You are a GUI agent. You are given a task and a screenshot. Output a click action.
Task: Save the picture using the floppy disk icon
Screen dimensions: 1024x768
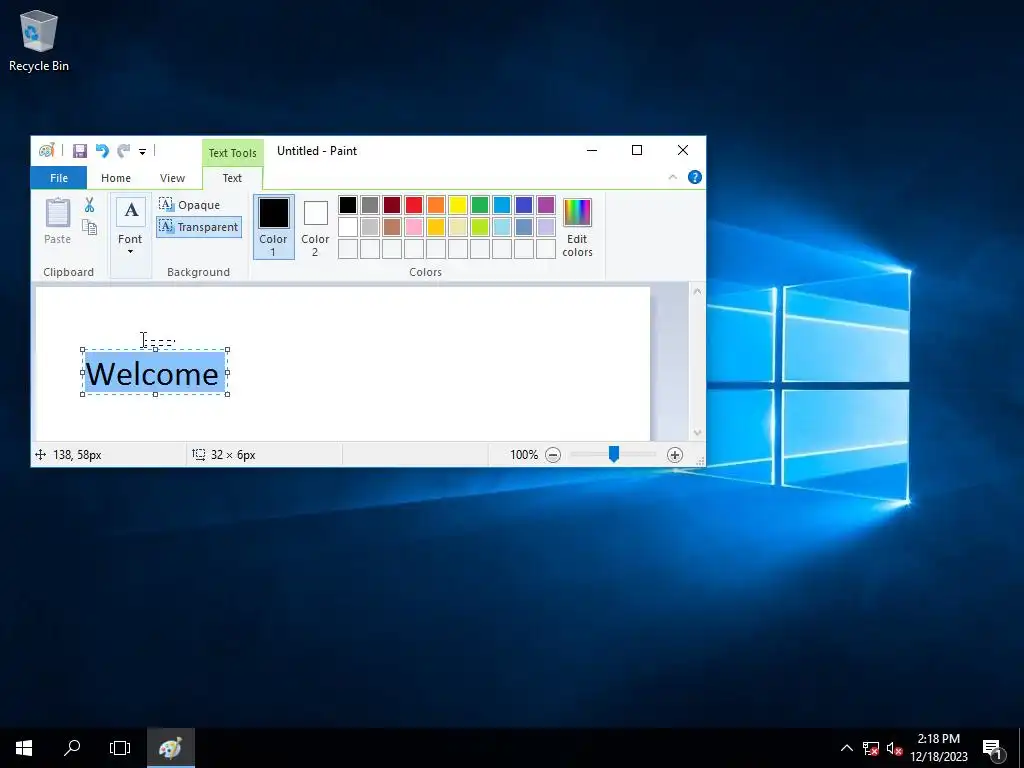pos(80,151)
